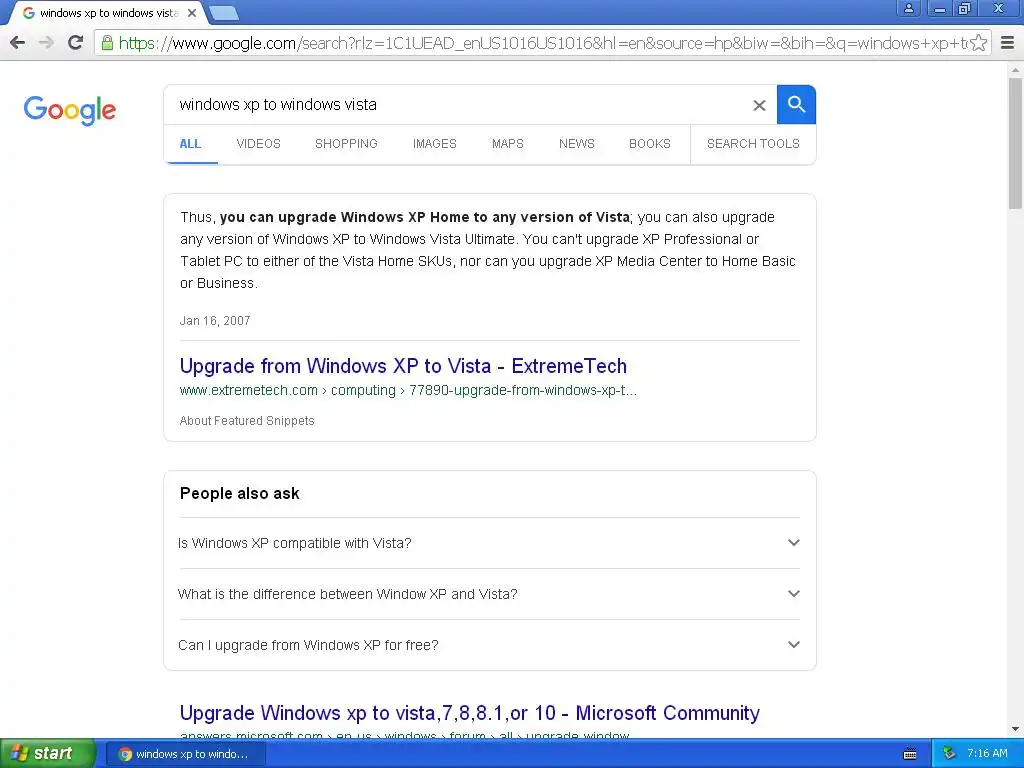The width and height of the screenshot is (1024, 768).
Task: Open SEARCH TOOLS
Action: click(753, 144)
